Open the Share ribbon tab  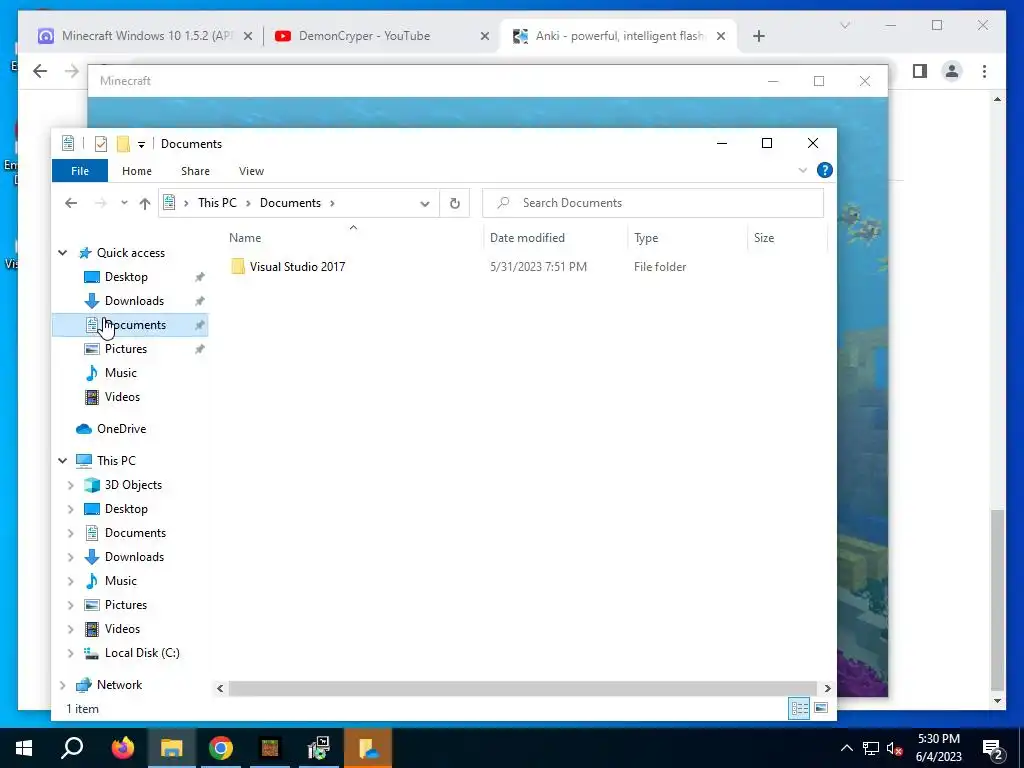tap(195, 171)
